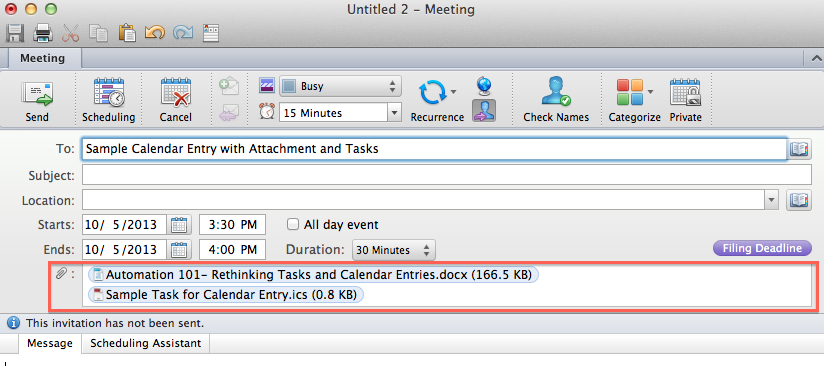This screenshot has height=366, width=824.
Task: Click the Save disk icon
Action: point(15,33)
